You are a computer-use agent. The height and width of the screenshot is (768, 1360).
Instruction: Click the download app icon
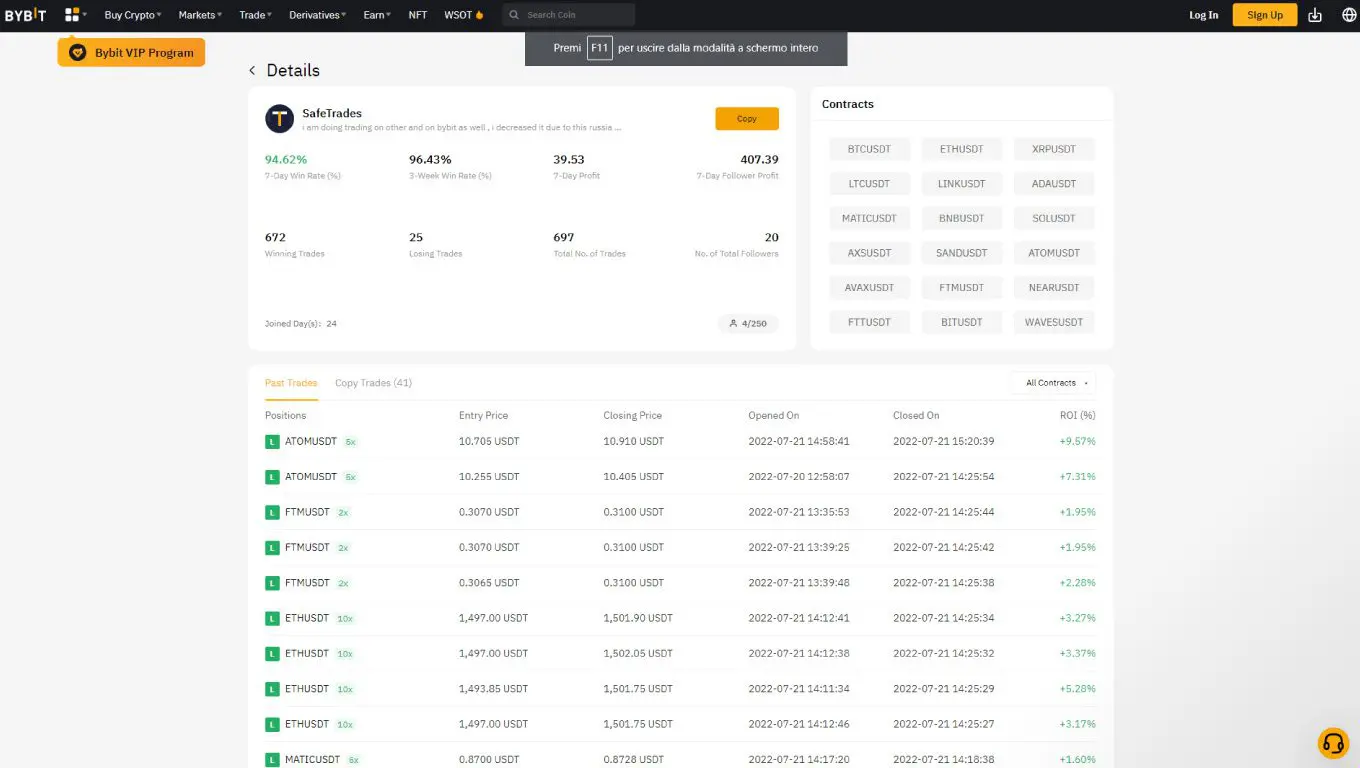(1315, 15)
